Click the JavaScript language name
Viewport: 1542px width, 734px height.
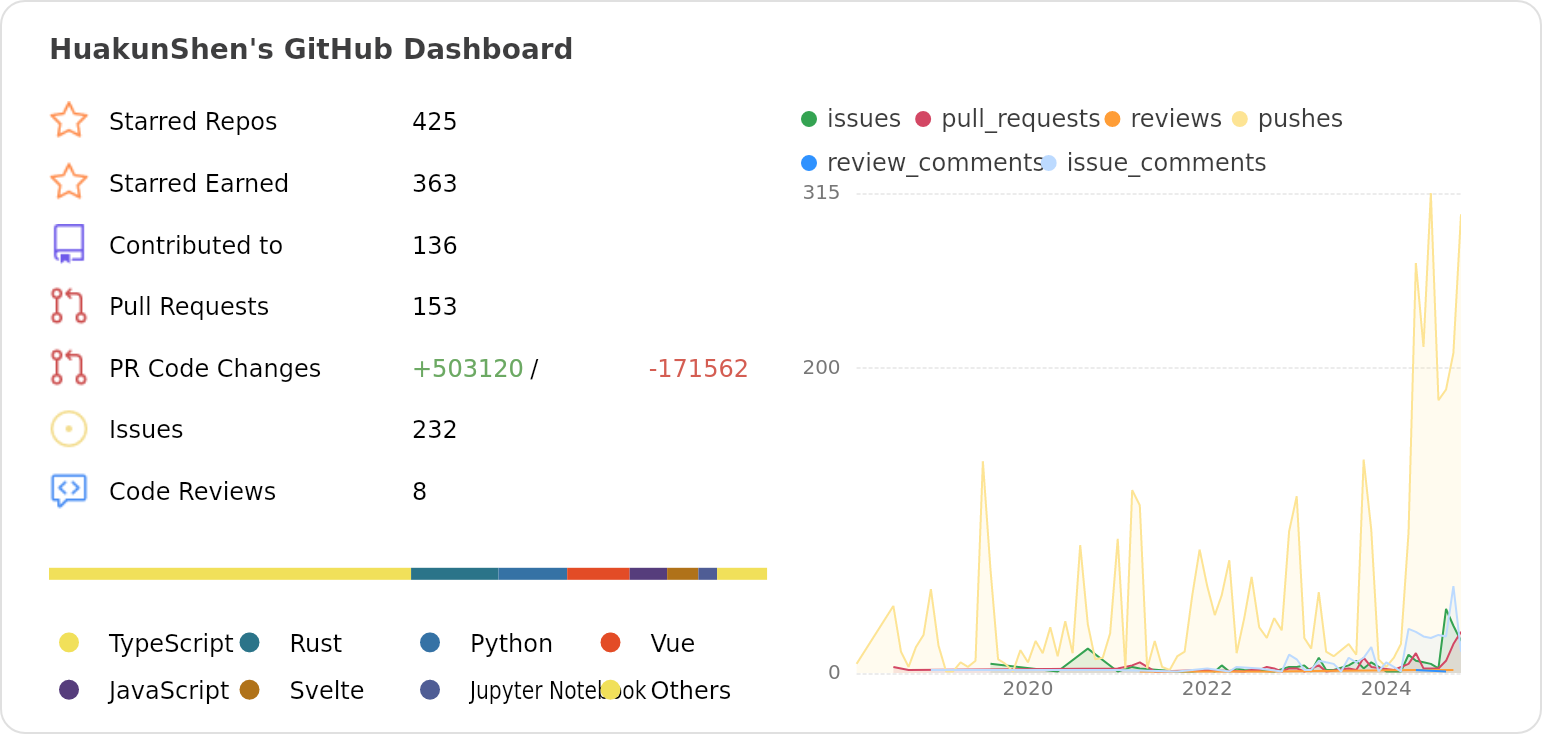coord(169,691)
